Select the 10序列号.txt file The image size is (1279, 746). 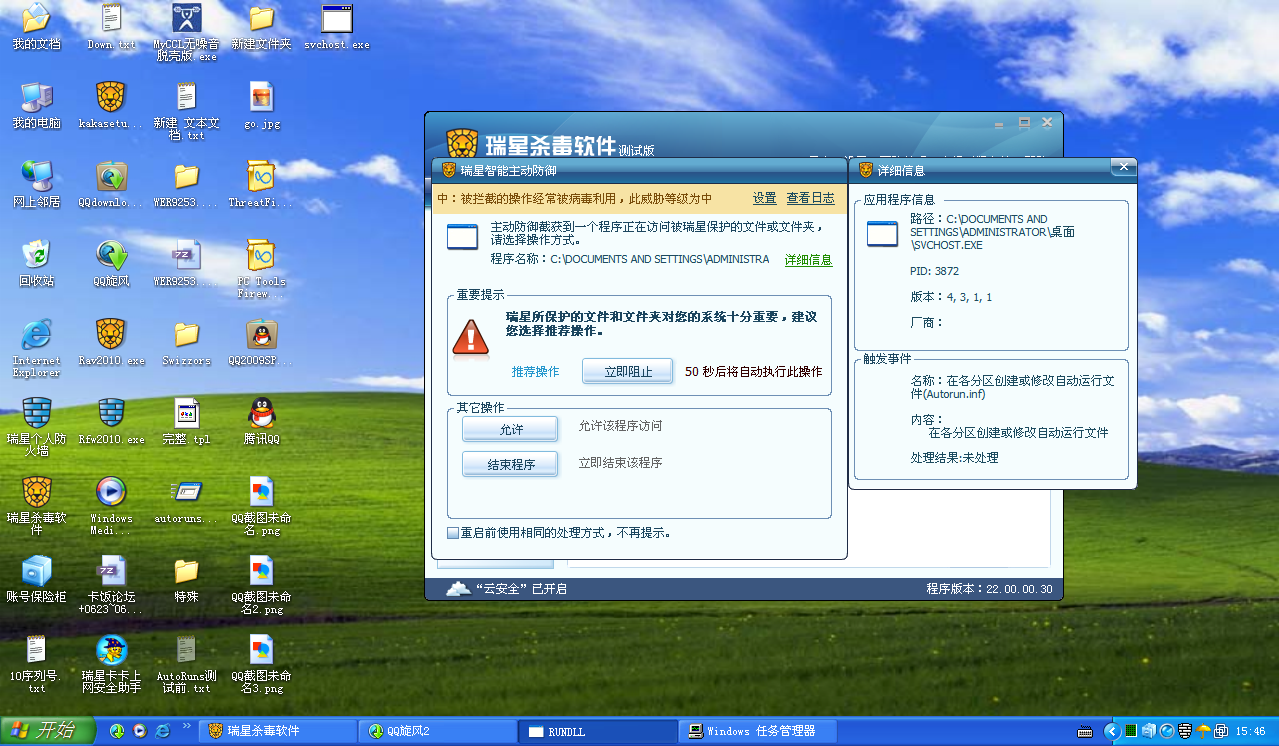(x=36, y=664)
